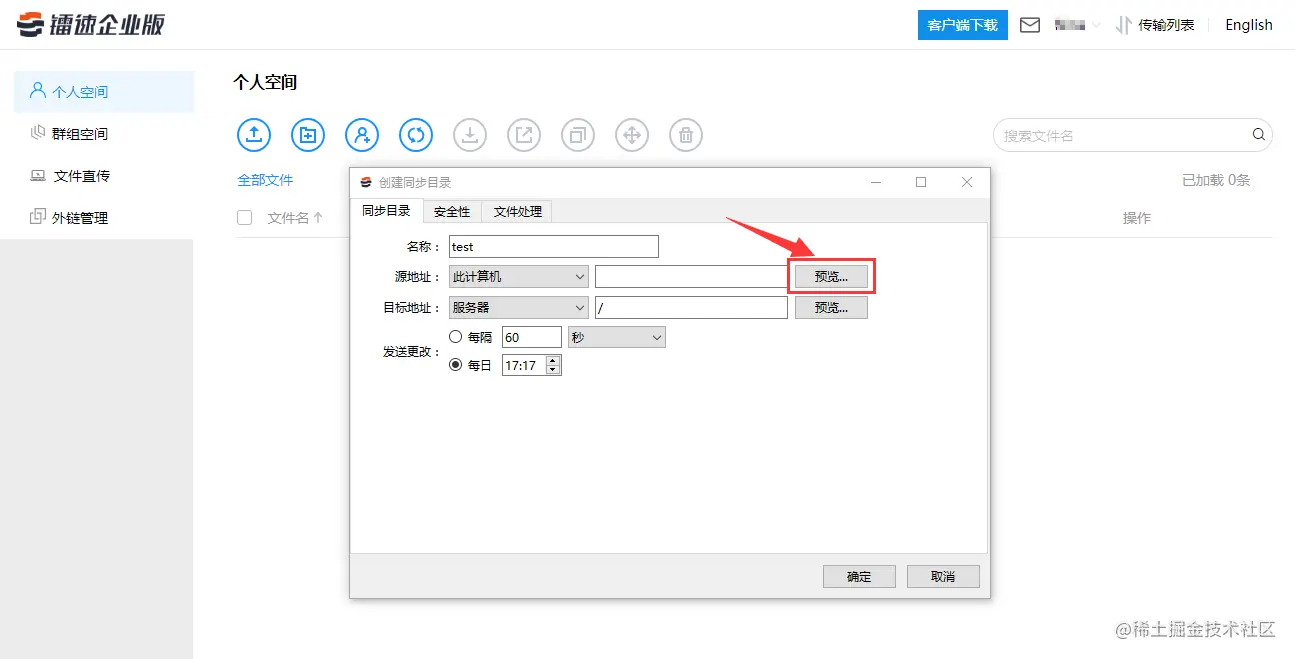
Task: Open the mail envelope icon
Action: (1030, 25)
